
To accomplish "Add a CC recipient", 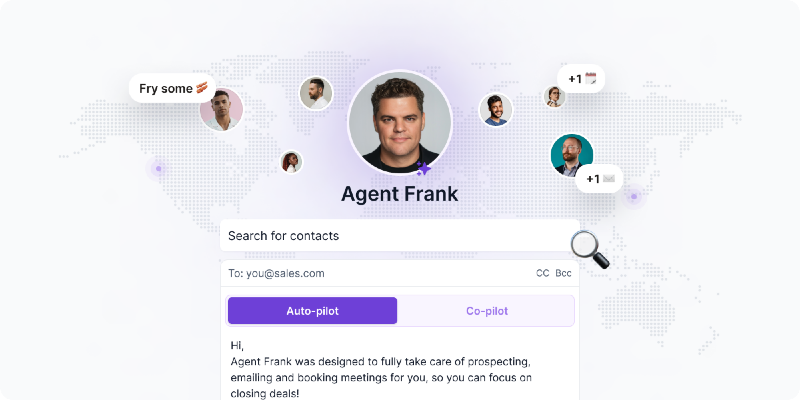I will pyautogui.click(x=542, y=273).
